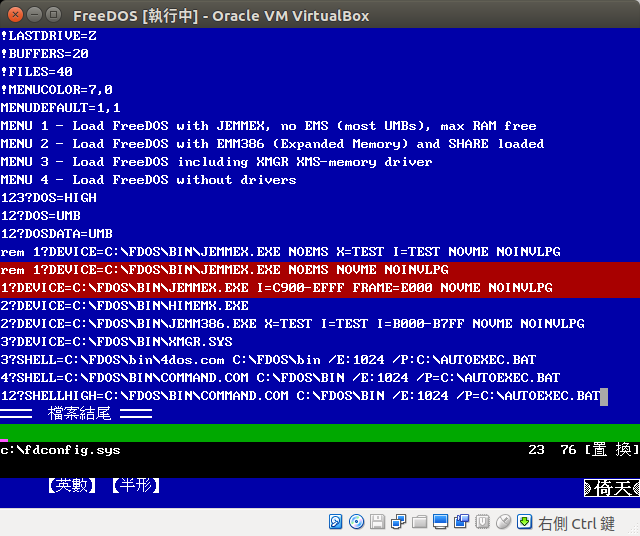The width and height of the screenshot is (640, 536).
Task: Click the 2?DEVICE HIMEMX.EXE line
Action: tap(124, 306)
